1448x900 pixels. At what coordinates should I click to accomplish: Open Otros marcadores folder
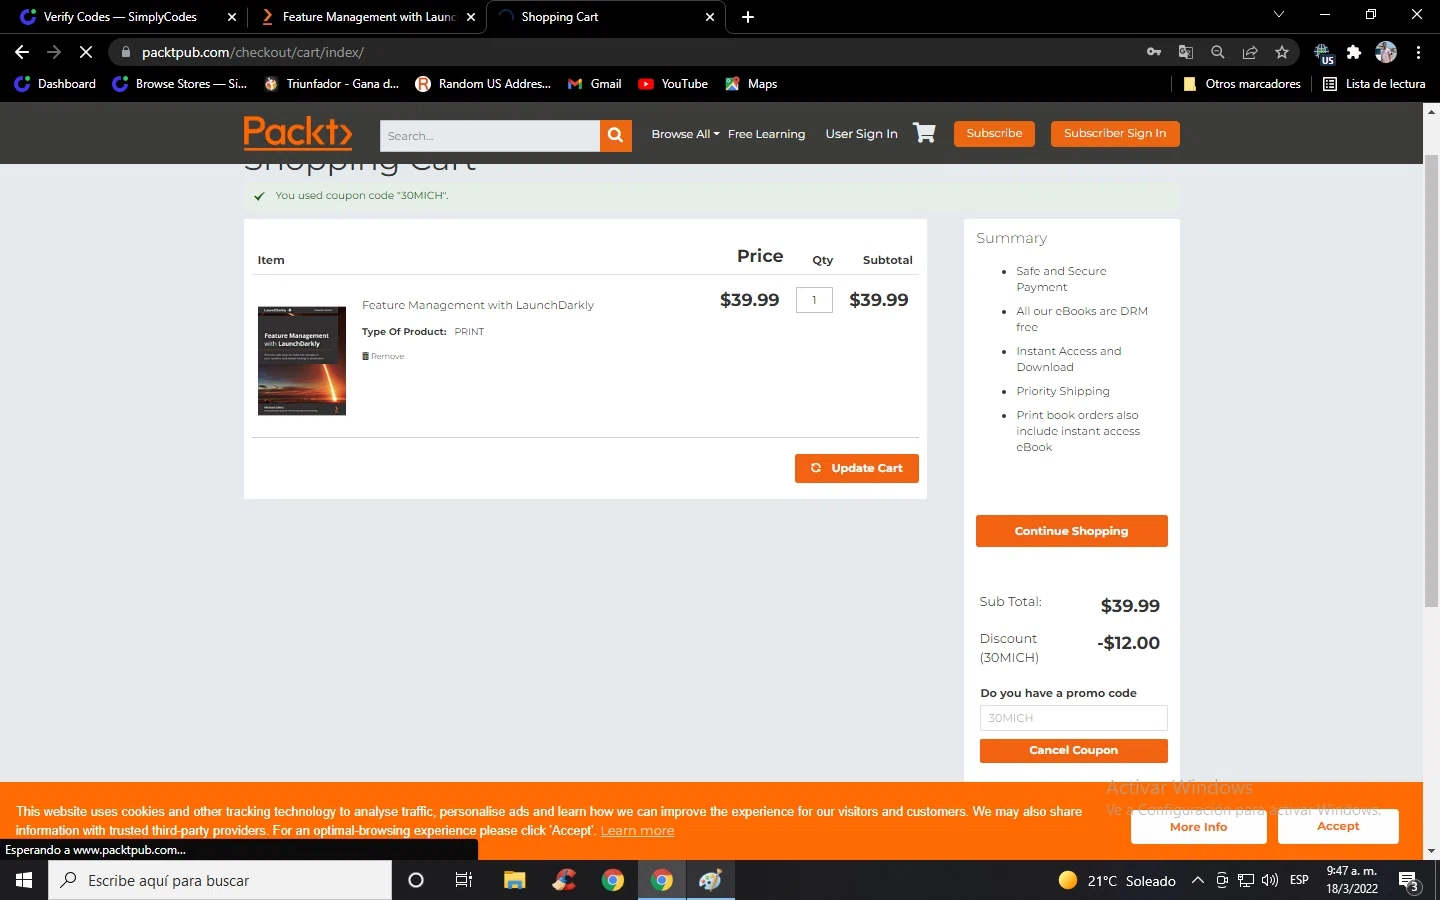[1241, 84]
